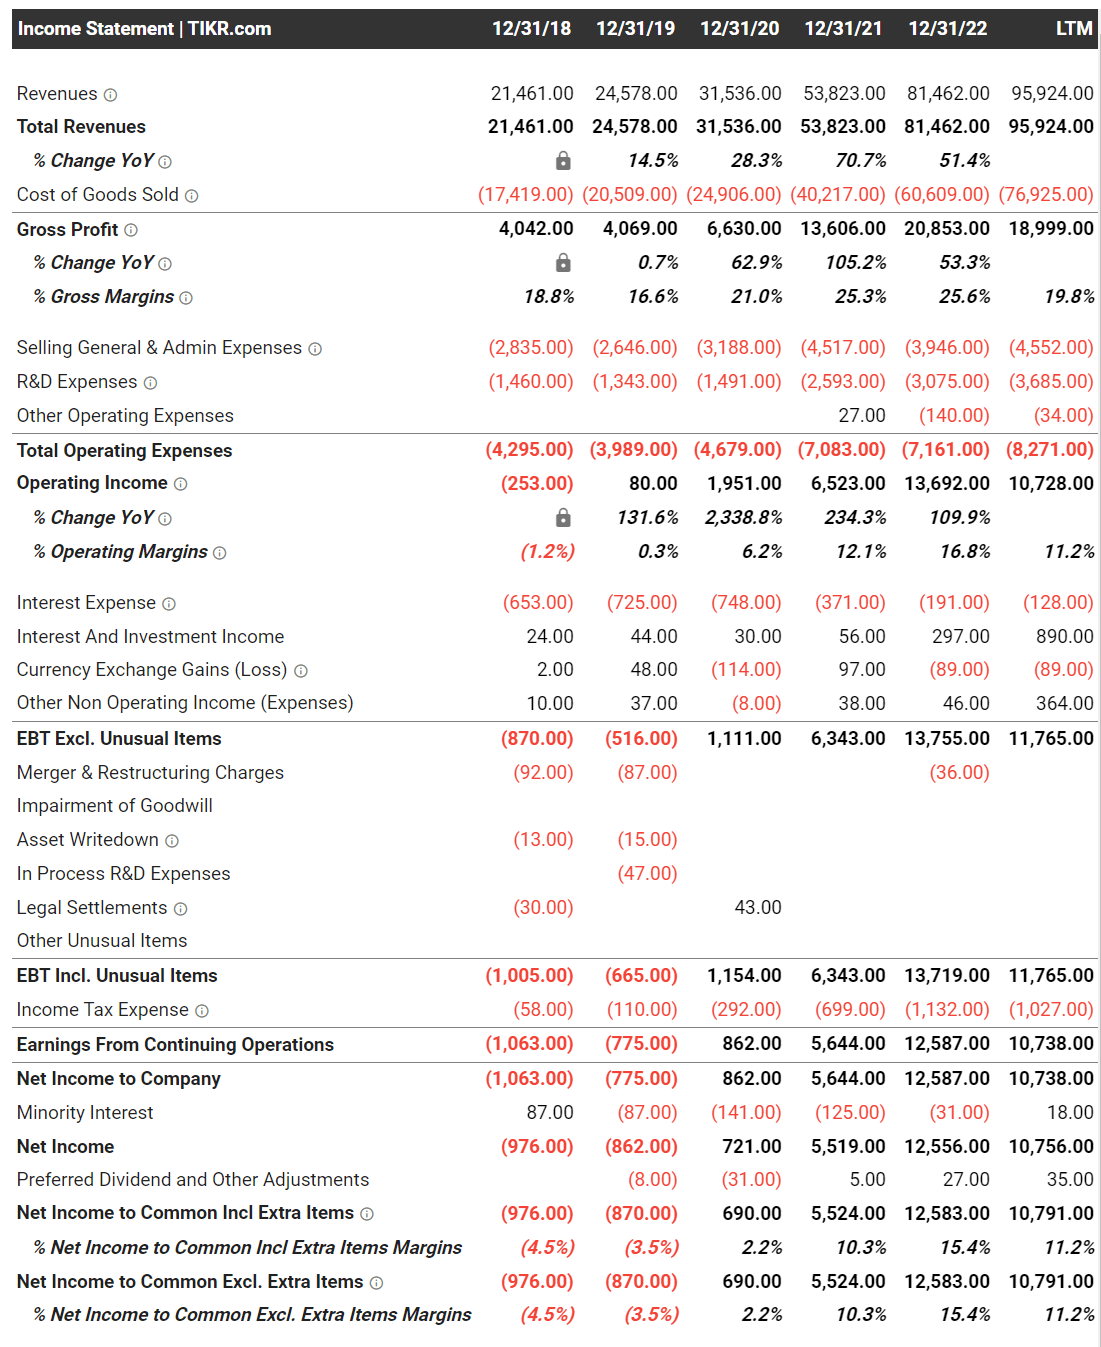This screenshot has height=1347, width=1101.
Task: Click lock icon in operating income % Change YoY row
Action: pos(564,517)
